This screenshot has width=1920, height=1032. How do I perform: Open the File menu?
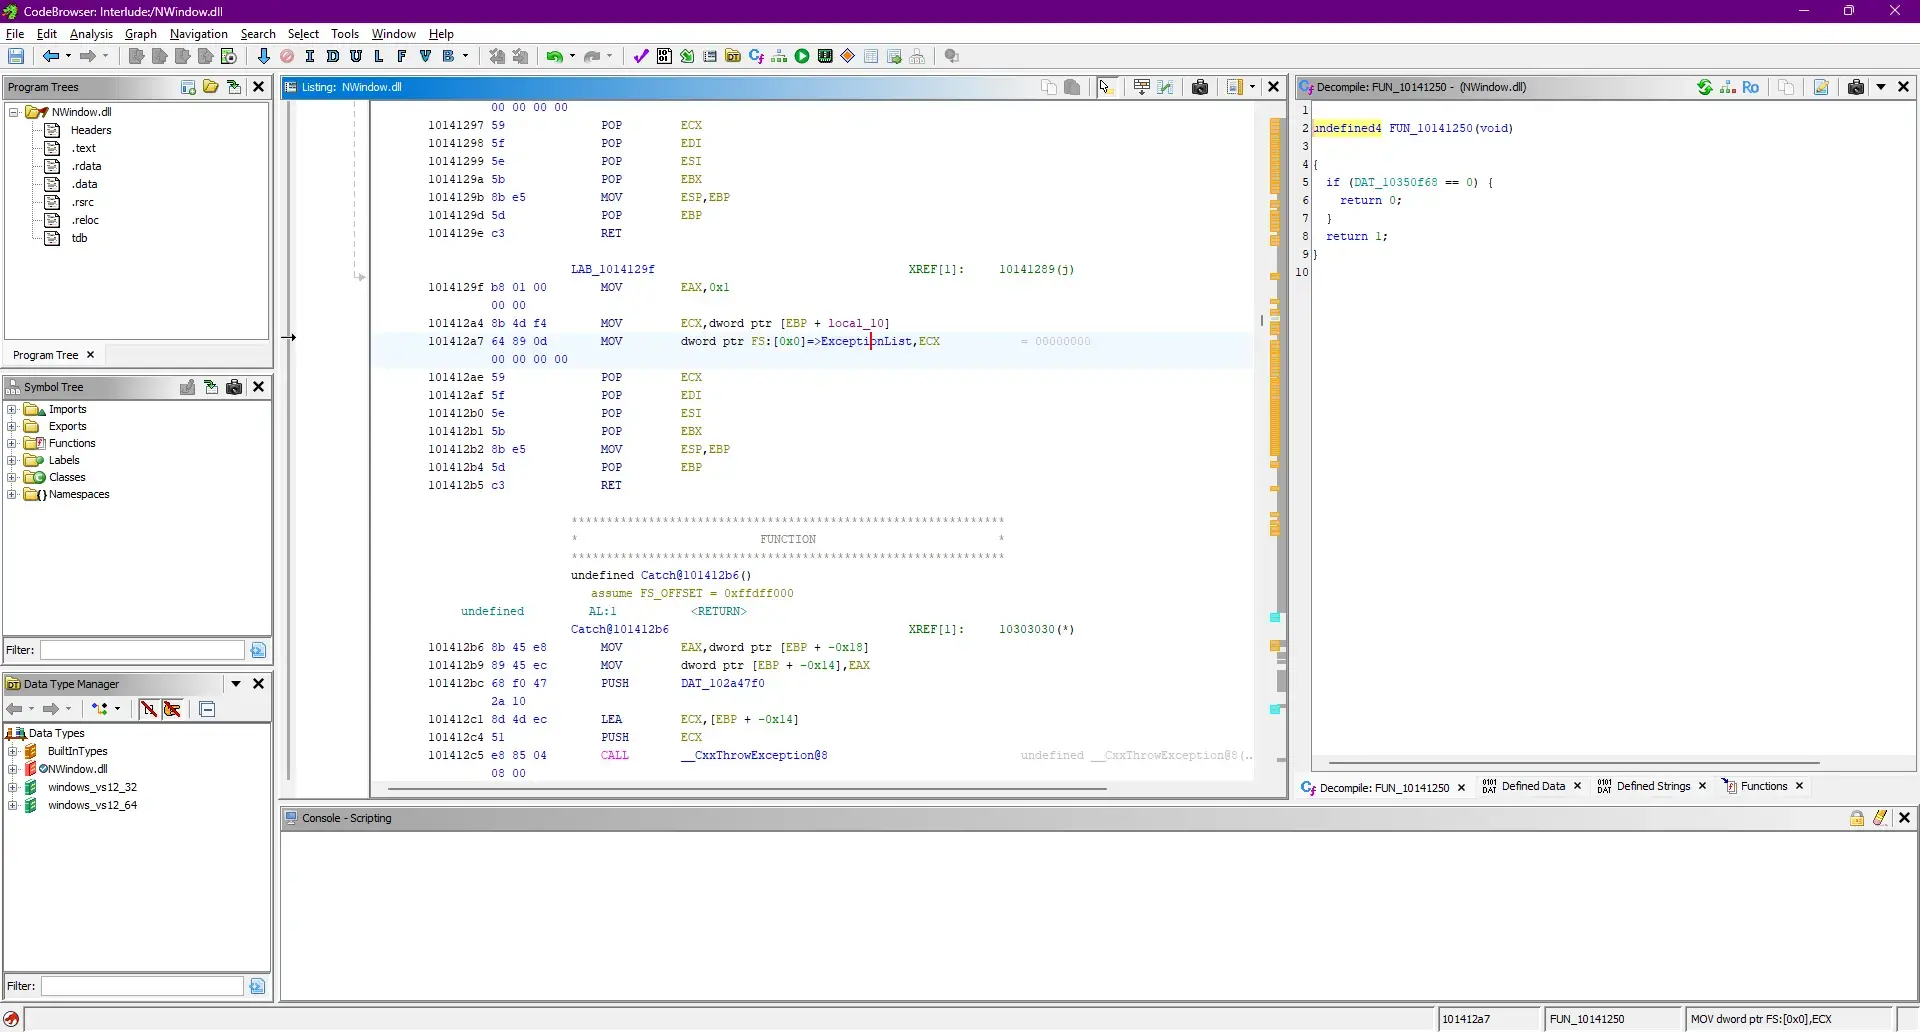(15, 33)
